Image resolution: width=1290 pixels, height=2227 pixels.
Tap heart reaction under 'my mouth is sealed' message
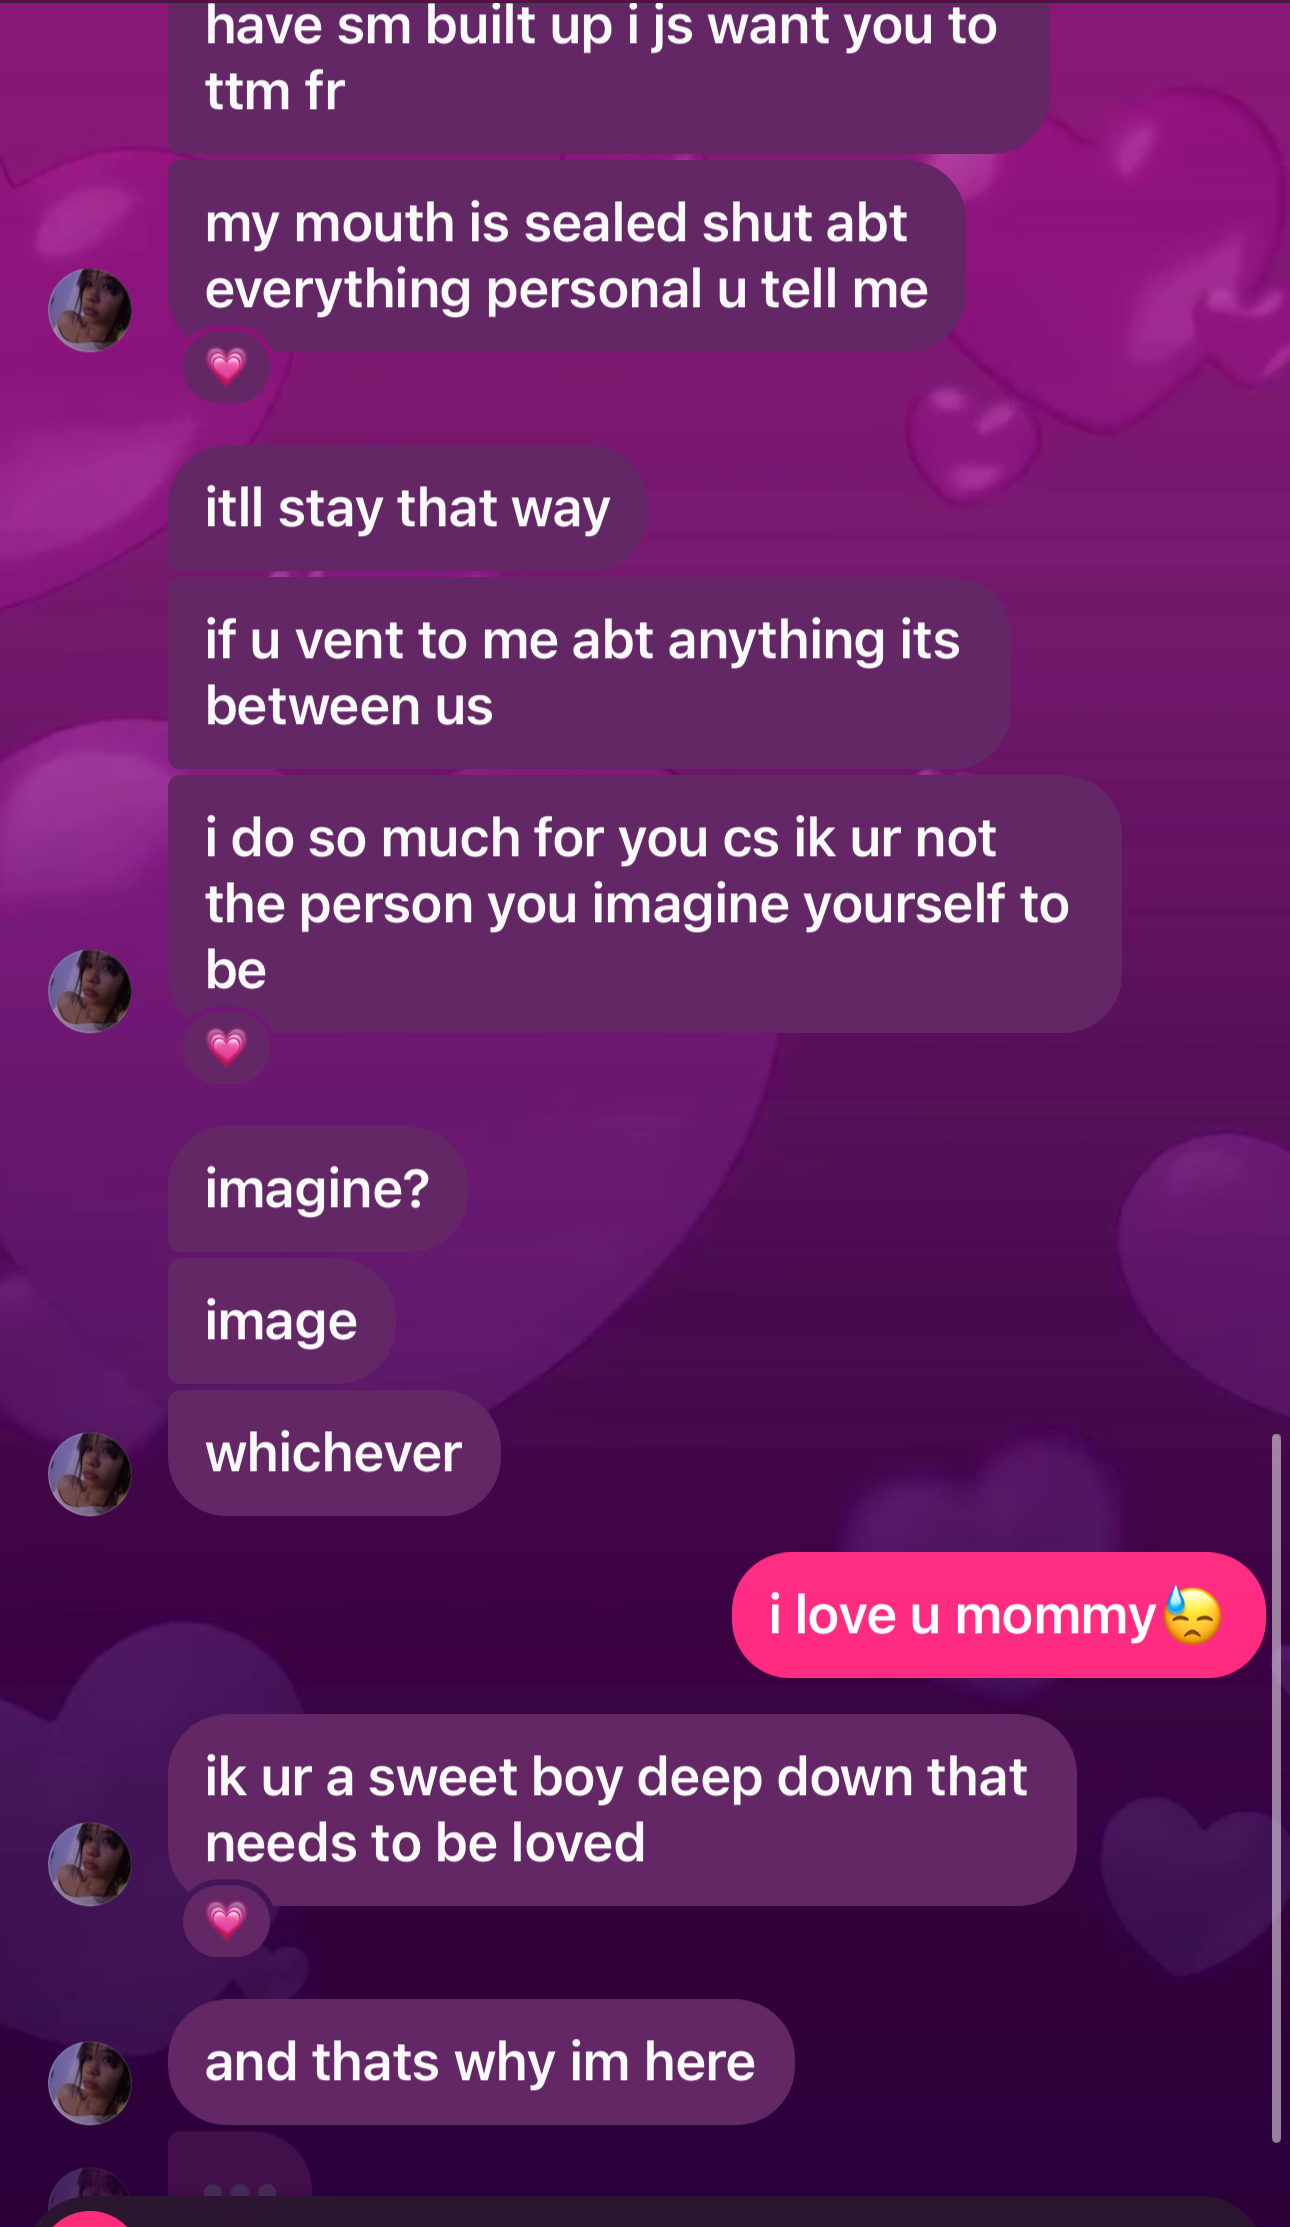pos(226,366)
